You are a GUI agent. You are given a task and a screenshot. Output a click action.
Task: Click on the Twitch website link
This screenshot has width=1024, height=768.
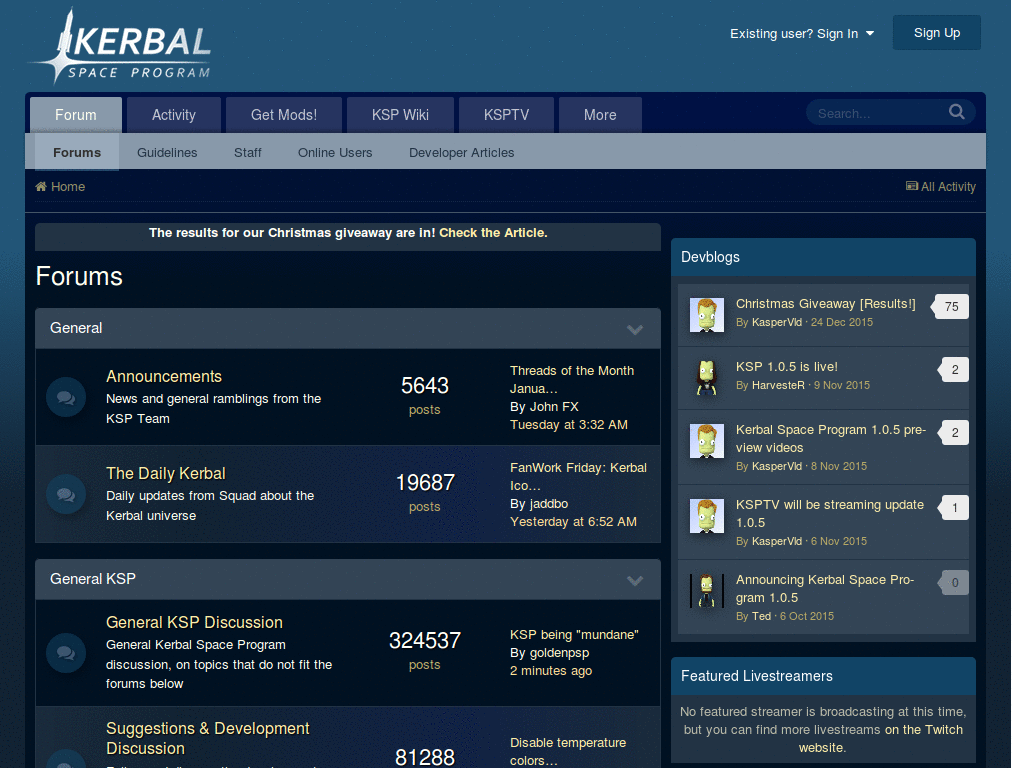click(x=882, y=738)
